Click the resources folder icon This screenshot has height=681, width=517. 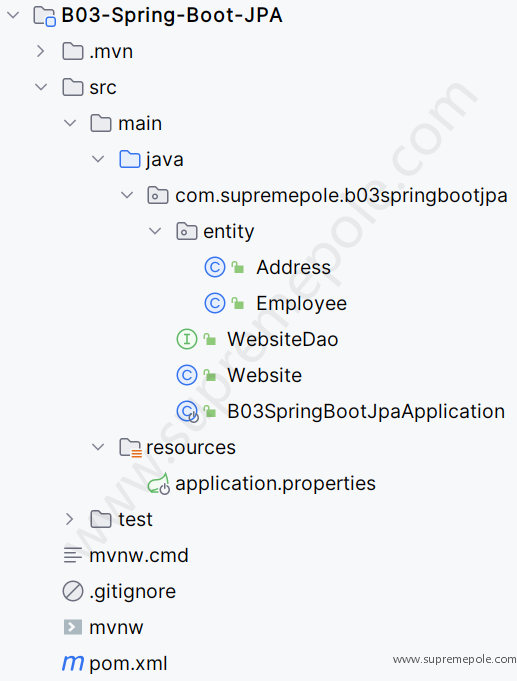click(130, 448)
